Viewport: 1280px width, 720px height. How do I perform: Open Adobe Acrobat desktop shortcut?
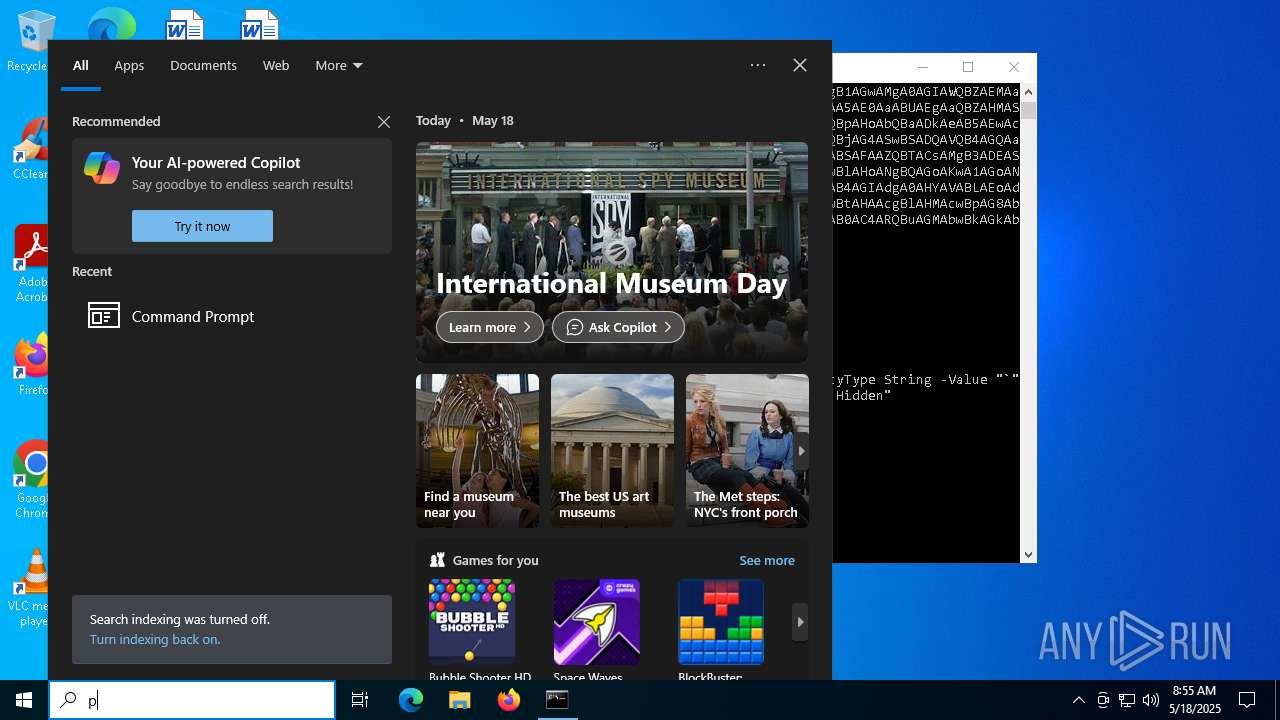[30, 263]
